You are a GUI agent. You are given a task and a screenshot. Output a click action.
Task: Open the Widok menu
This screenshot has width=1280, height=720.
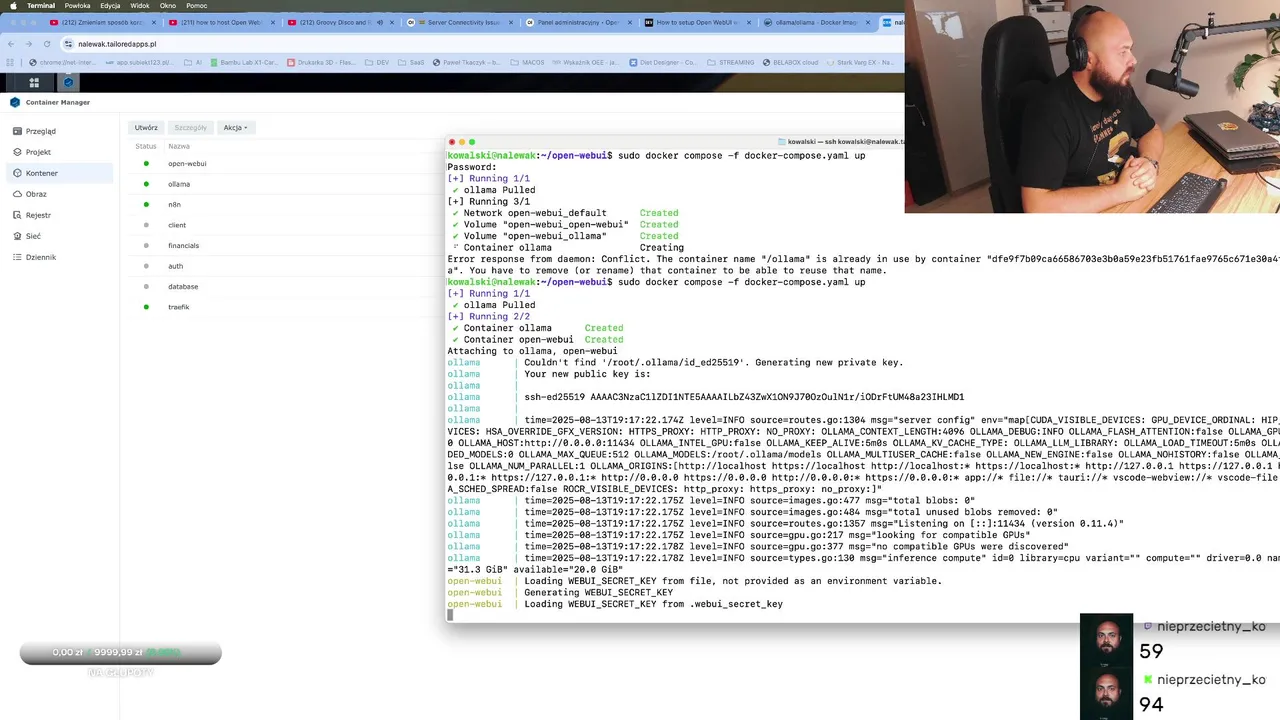point(140,6)
